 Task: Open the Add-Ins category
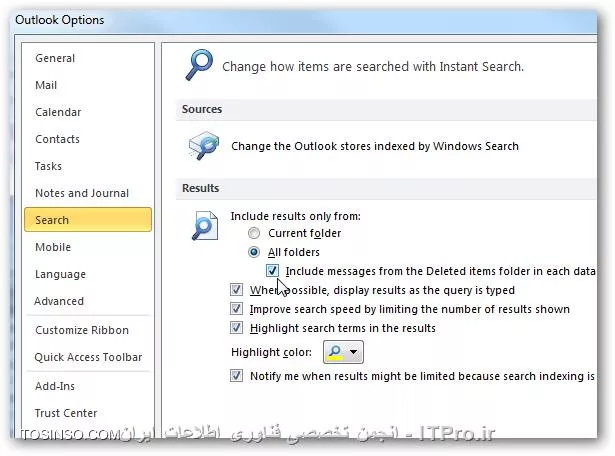coord(55,386)
